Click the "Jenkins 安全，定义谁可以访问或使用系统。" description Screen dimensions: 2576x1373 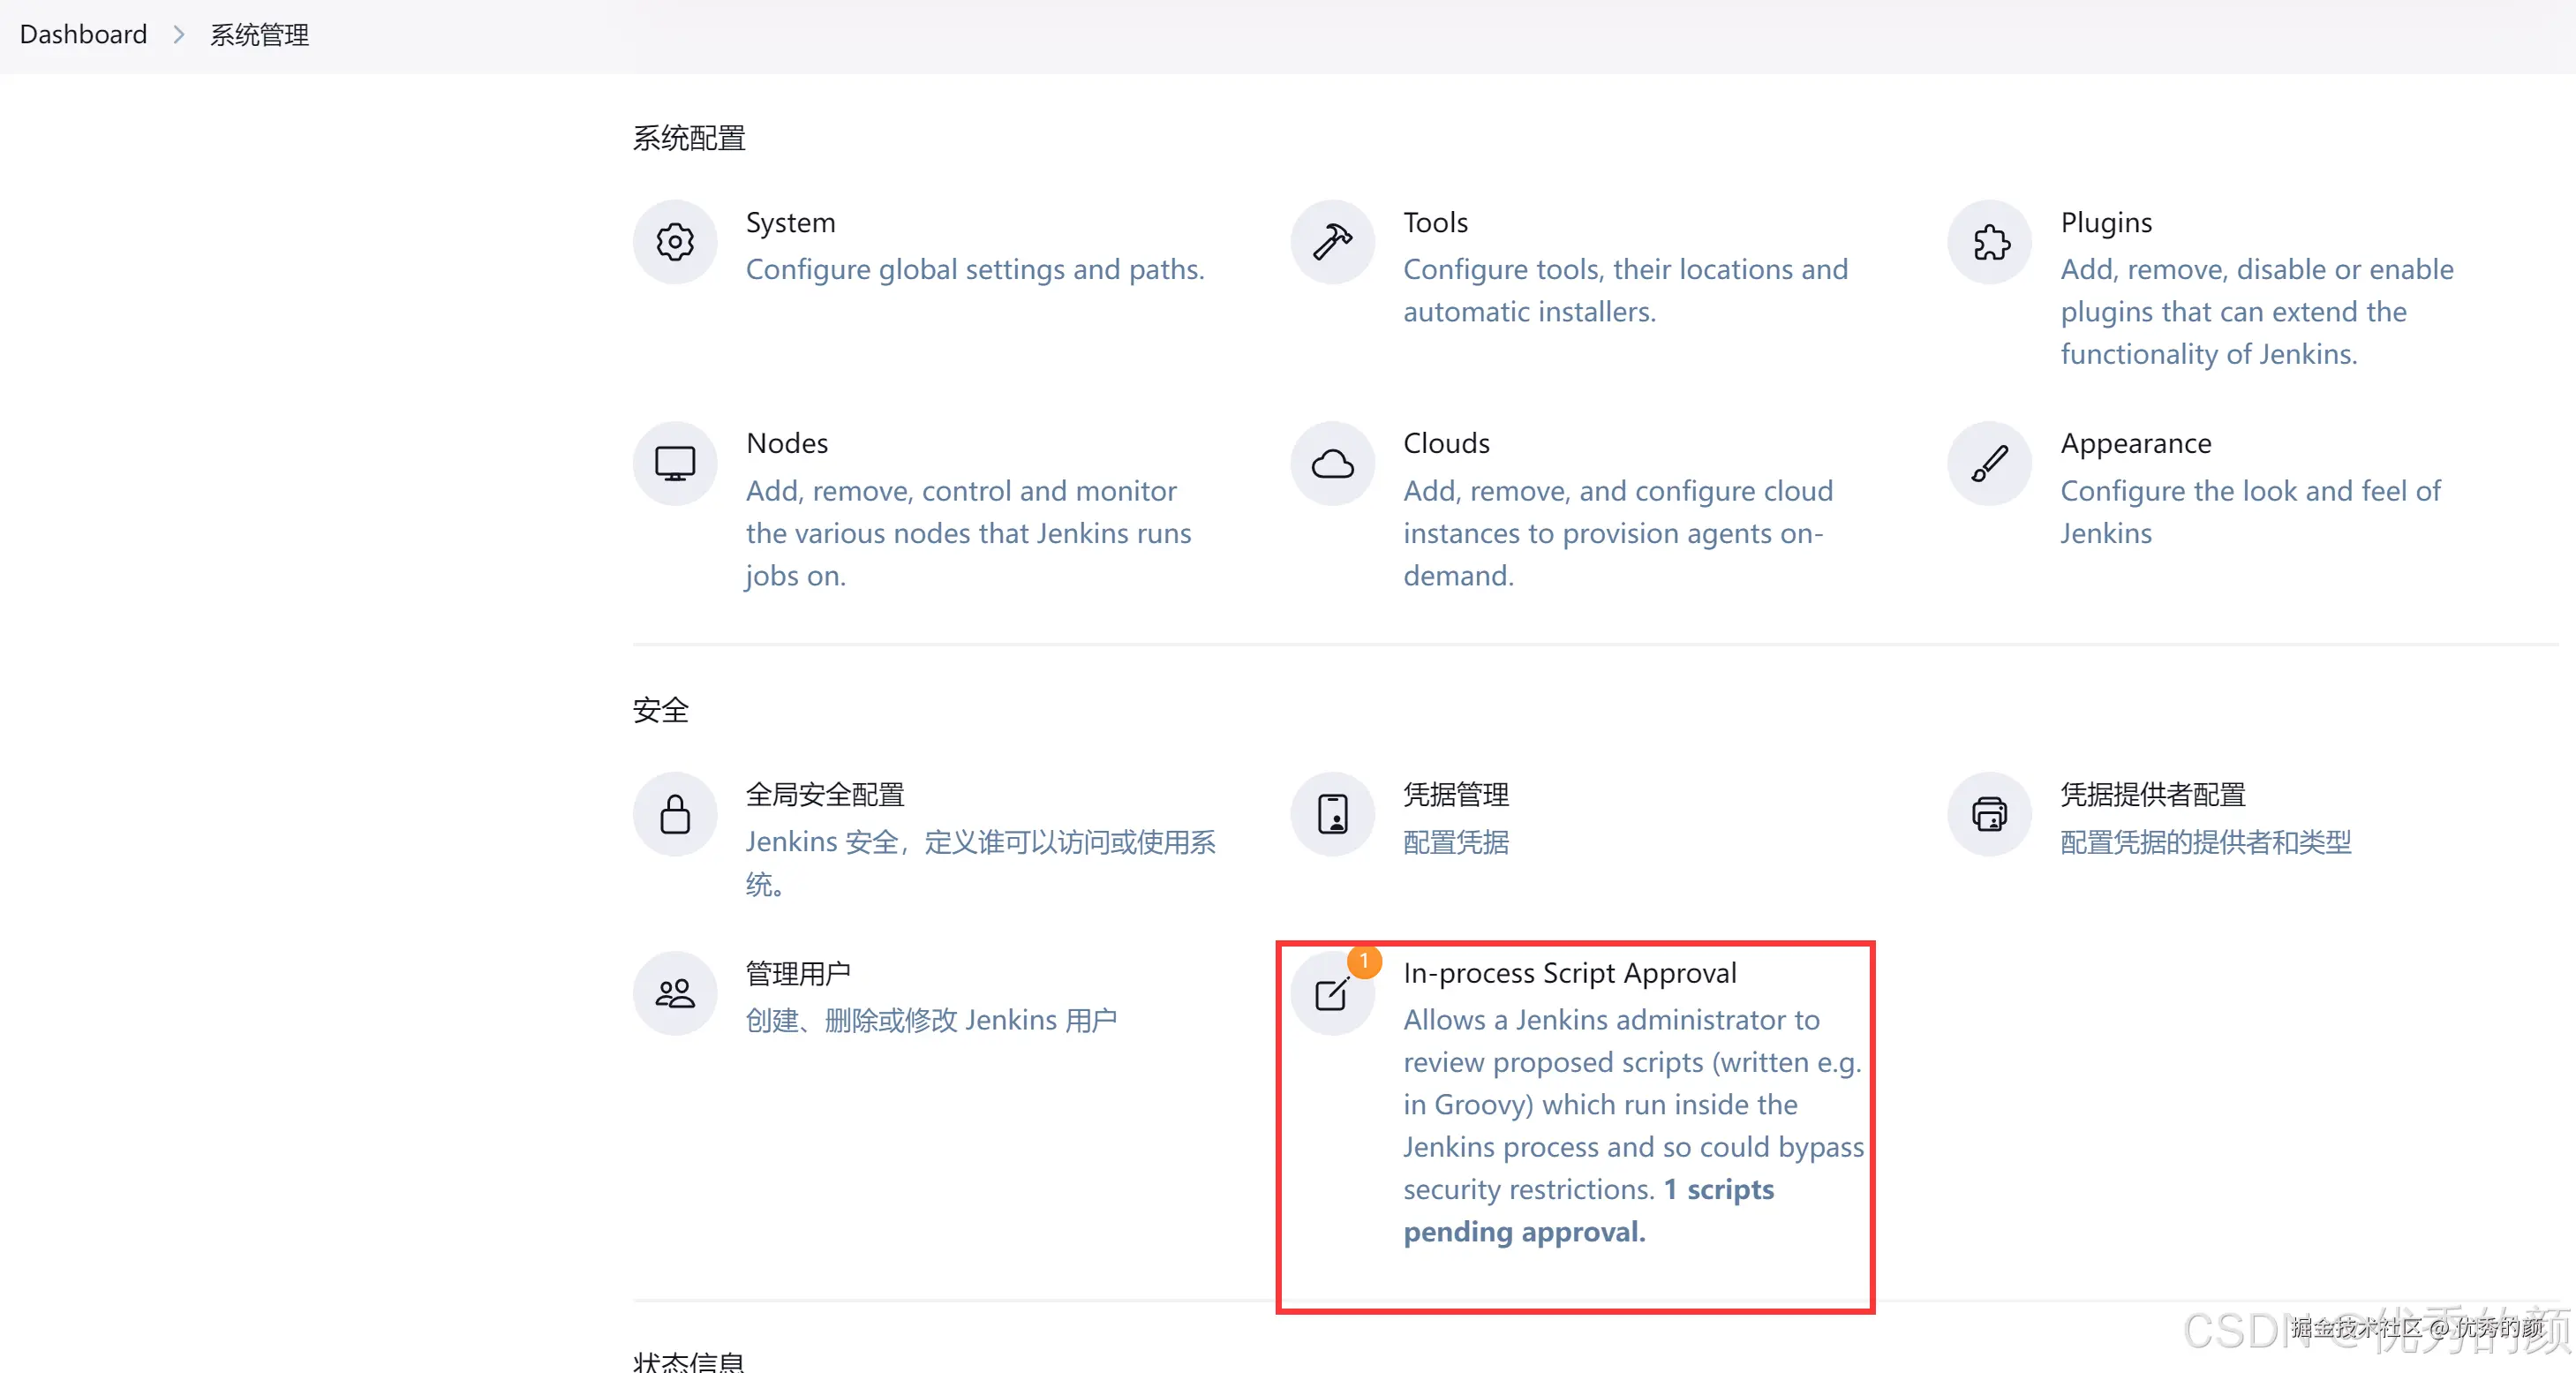click(x=980, y=863)
